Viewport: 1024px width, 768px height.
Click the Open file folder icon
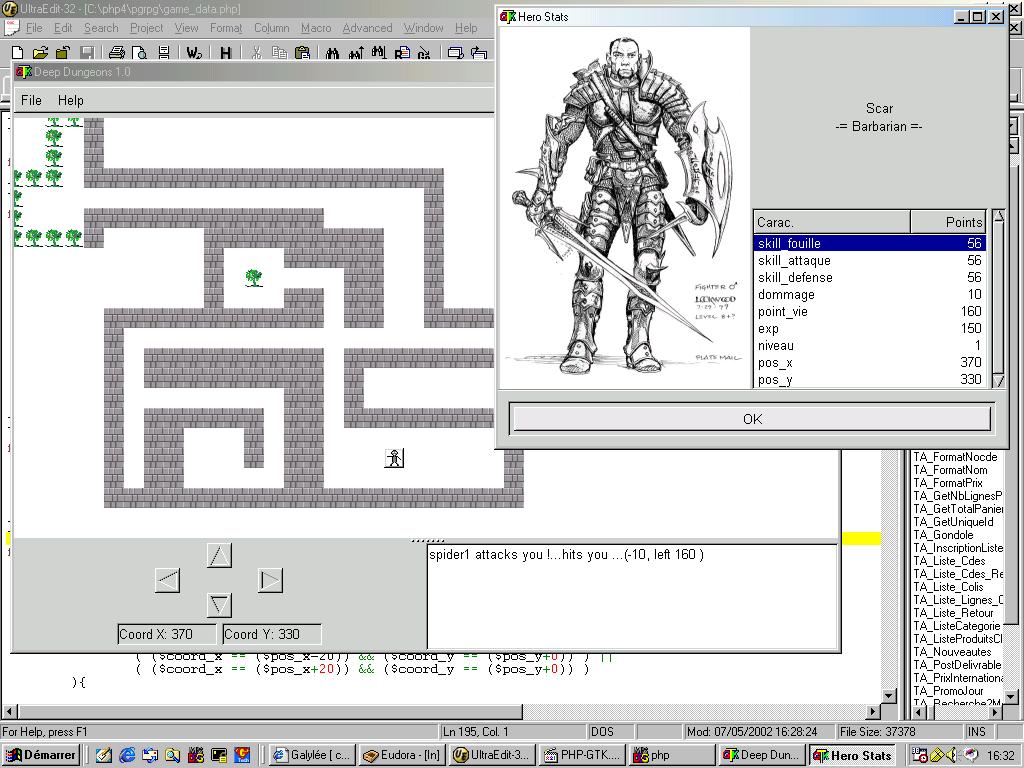pos(40,53)
